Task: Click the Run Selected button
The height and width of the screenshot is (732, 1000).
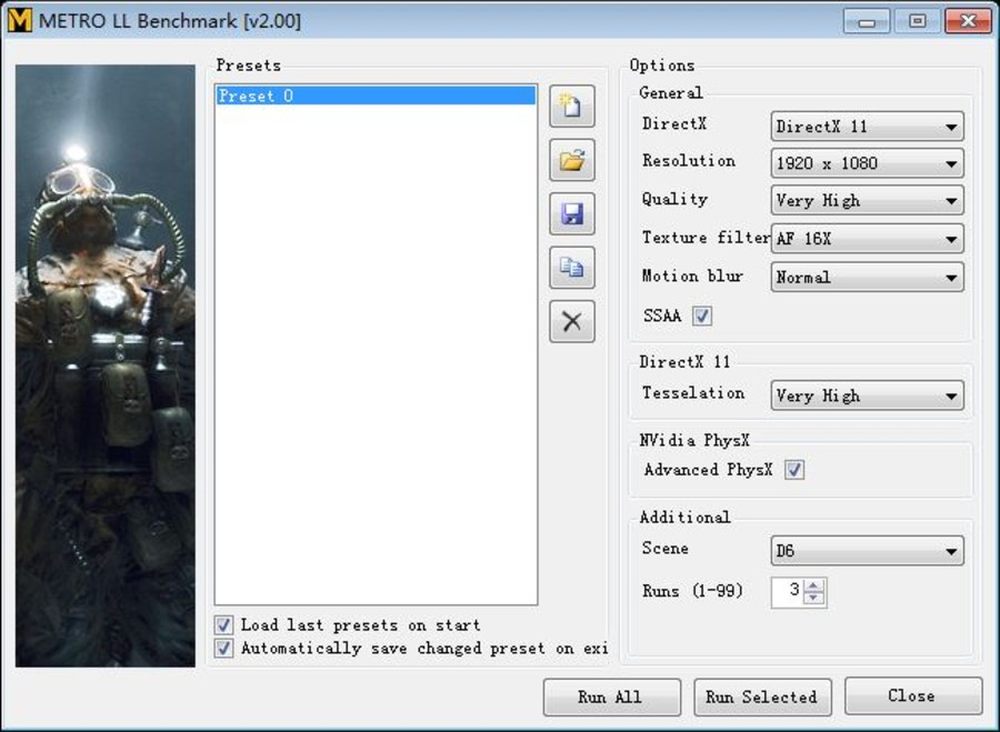Action: tap(762, 697)
